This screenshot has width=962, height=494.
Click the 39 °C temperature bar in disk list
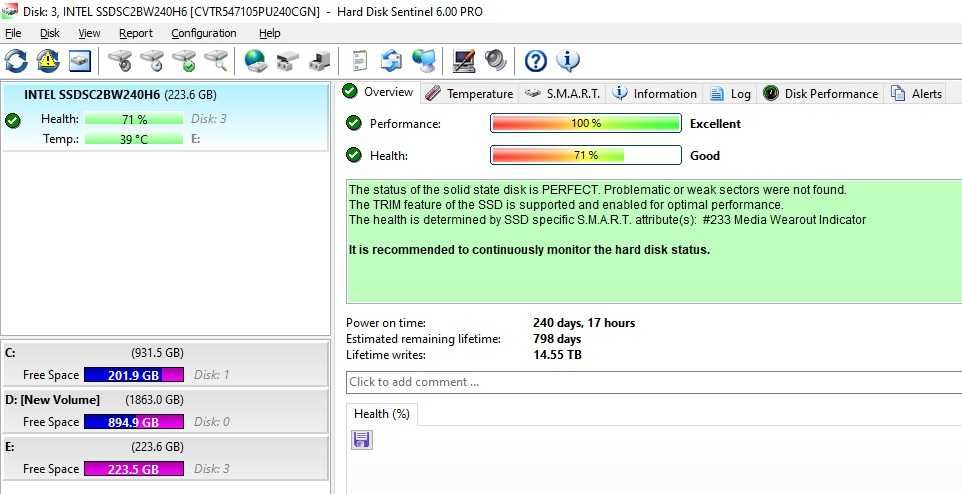pyautogui.click(x=134, y=139)
